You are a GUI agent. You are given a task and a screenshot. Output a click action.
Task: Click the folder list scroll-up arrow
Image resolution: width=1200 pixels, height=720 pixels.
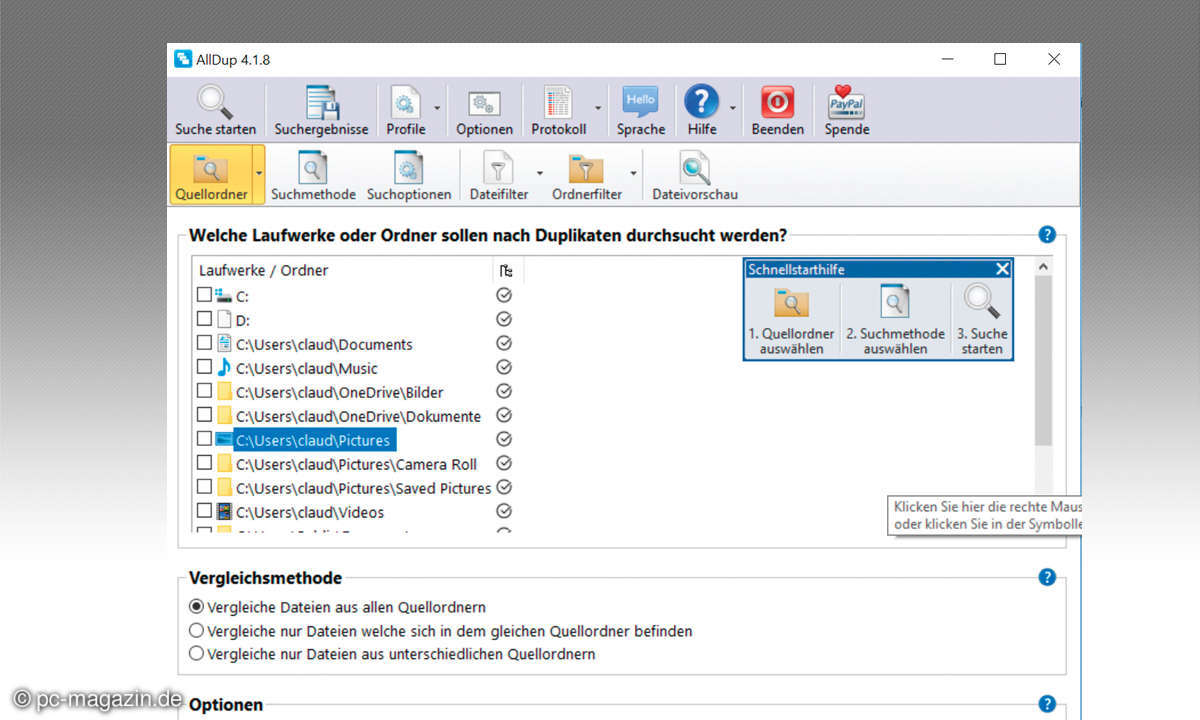(1044, 267)
